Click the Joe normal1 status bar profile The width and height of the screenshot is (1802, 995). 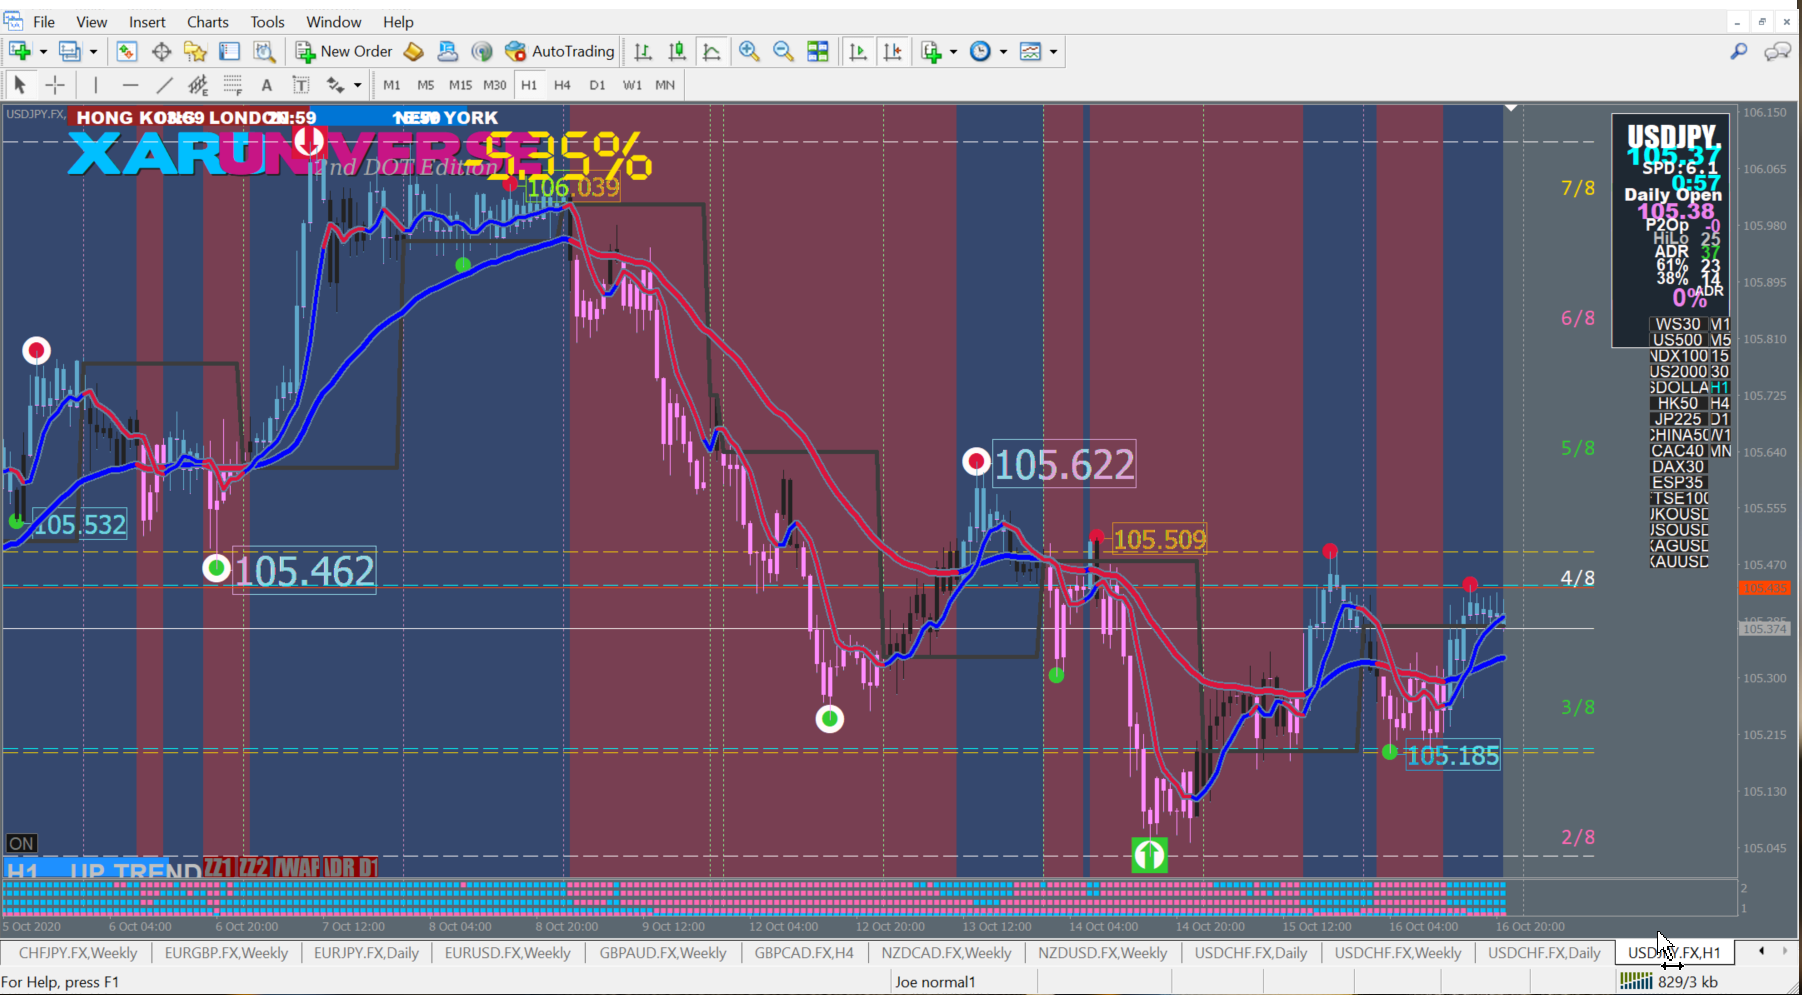[935, 982]
